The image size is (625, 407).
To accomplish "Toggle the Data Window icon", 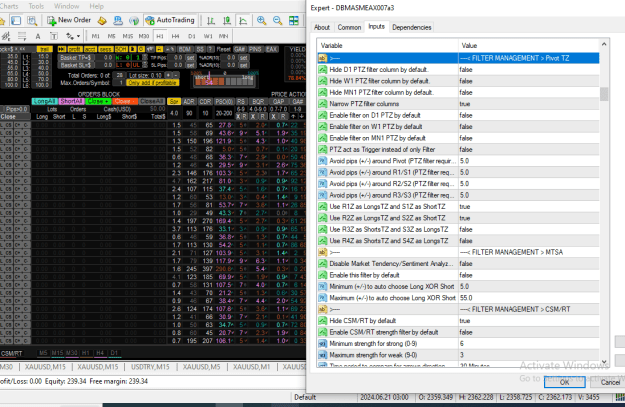I will 32,20.
